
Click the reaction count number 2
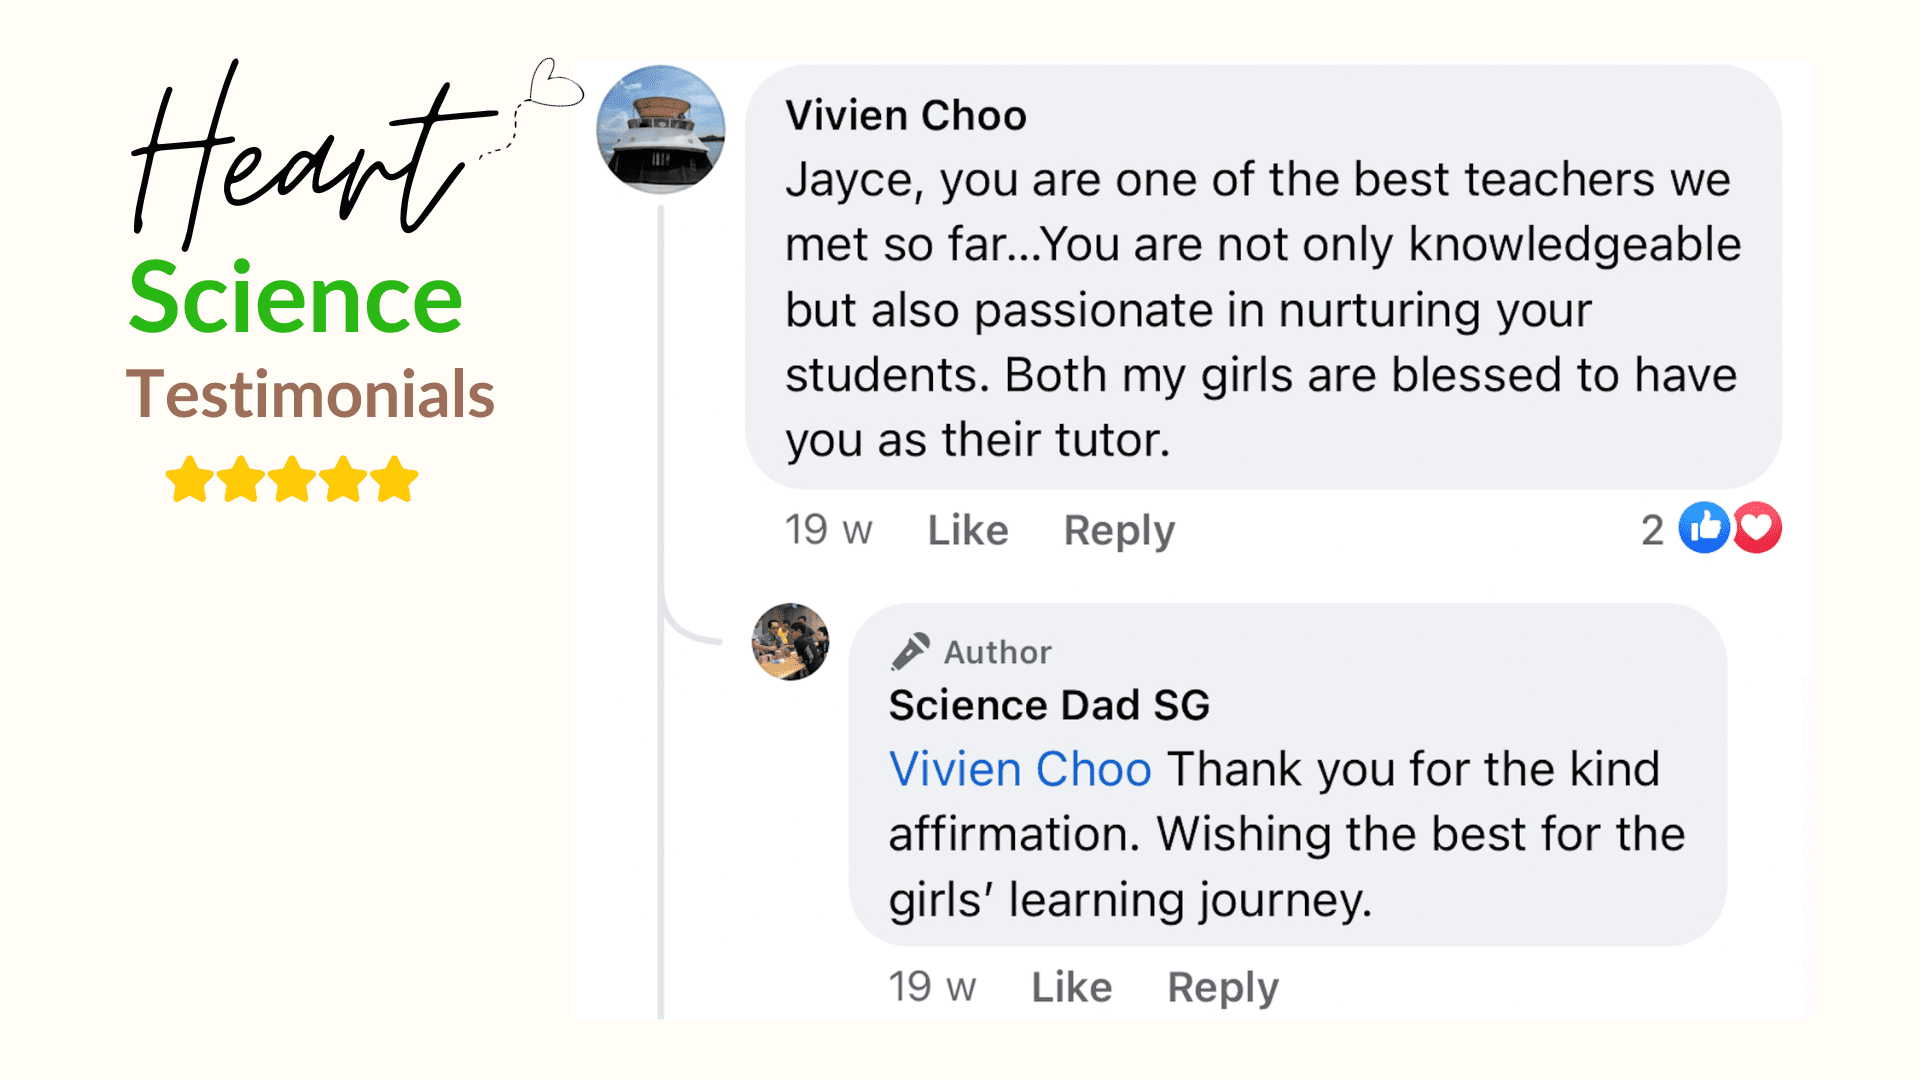click(1652, 530)
